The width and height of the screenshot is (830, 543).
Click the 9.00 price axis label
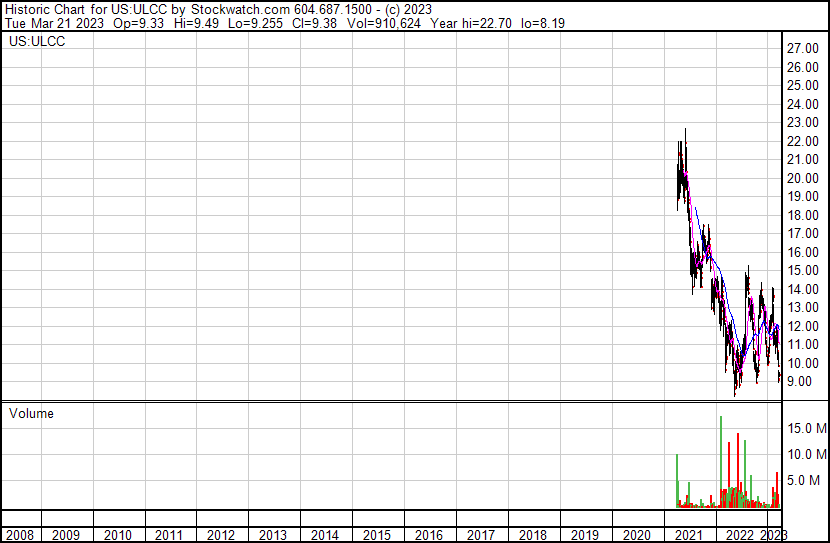800,382
